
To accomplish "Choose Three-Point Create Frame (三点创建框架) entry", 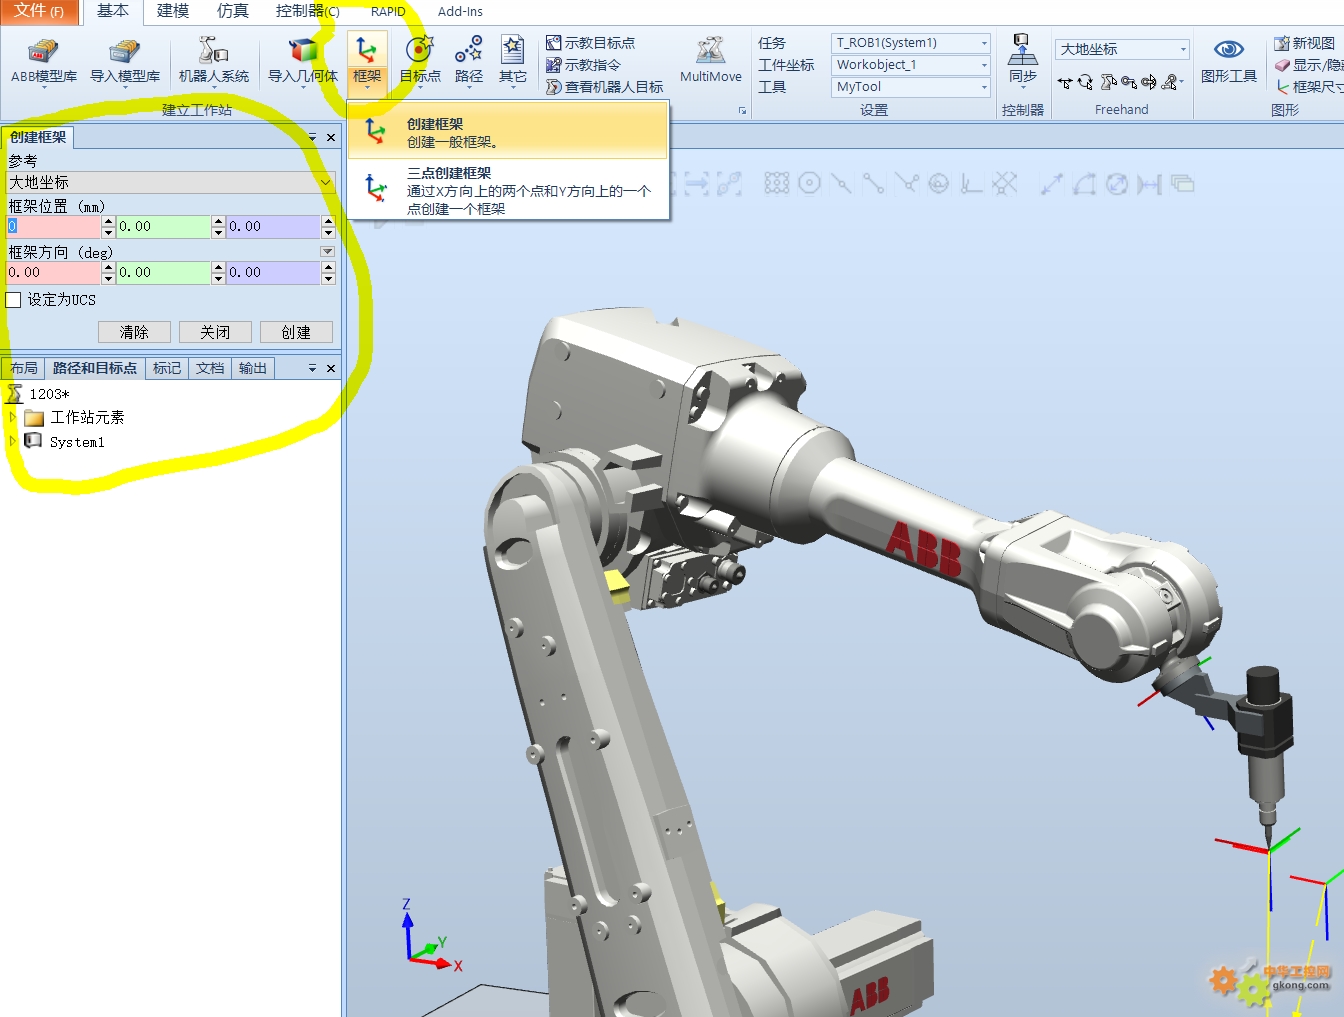I will click(x=508, y=190).
